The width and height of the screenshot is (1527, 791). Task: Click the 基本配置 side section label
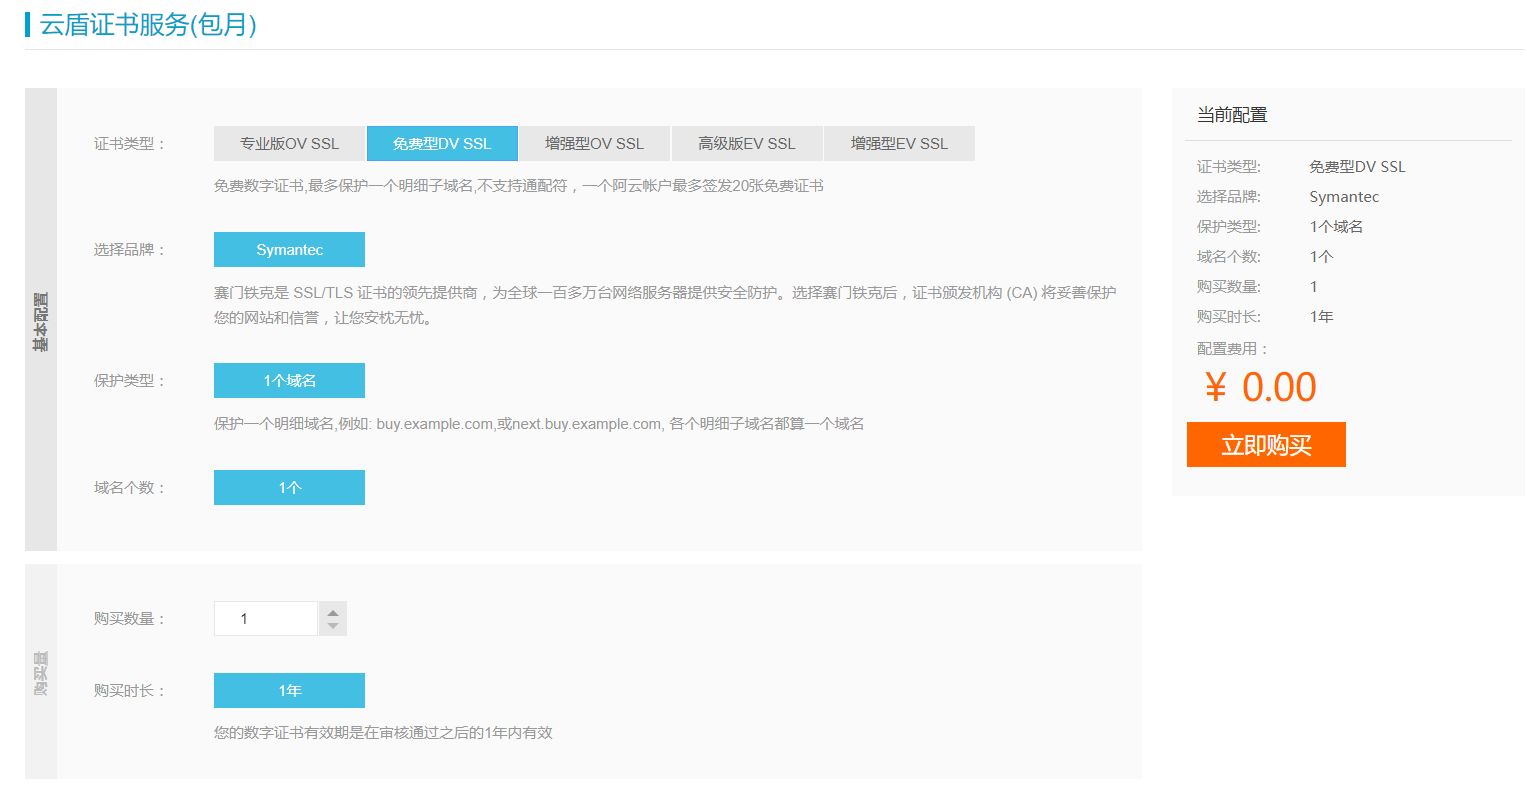tap(41, 321)
